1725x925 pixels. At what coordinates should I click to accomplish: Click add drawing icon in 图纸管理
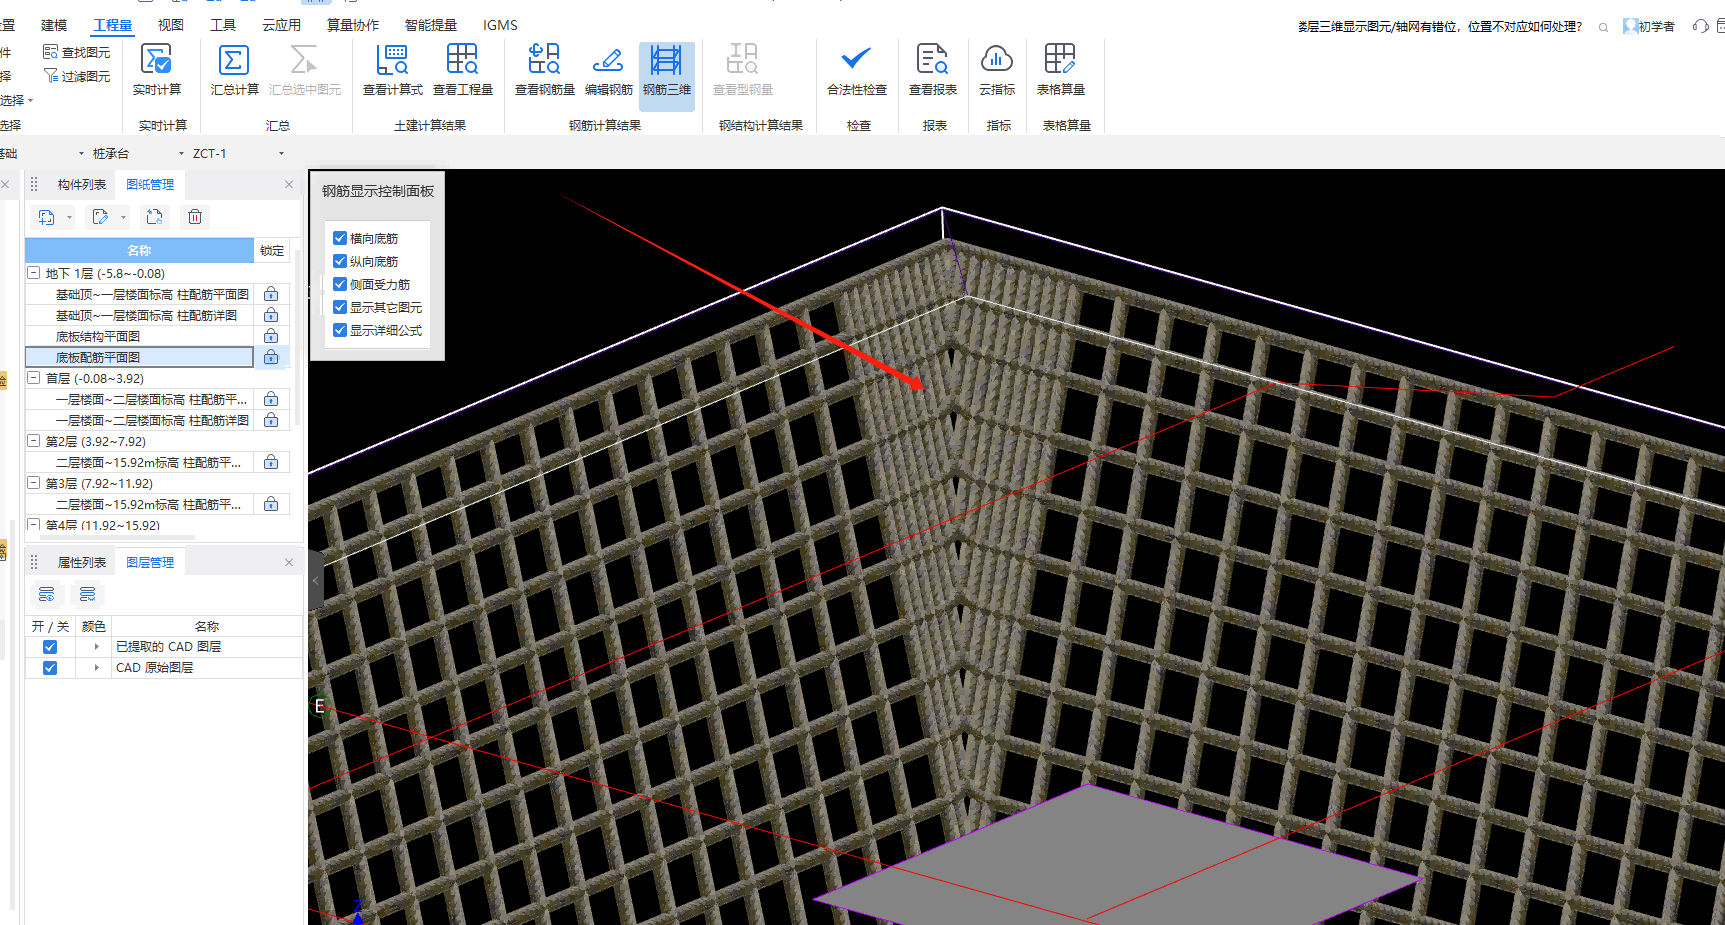[46, 217]
